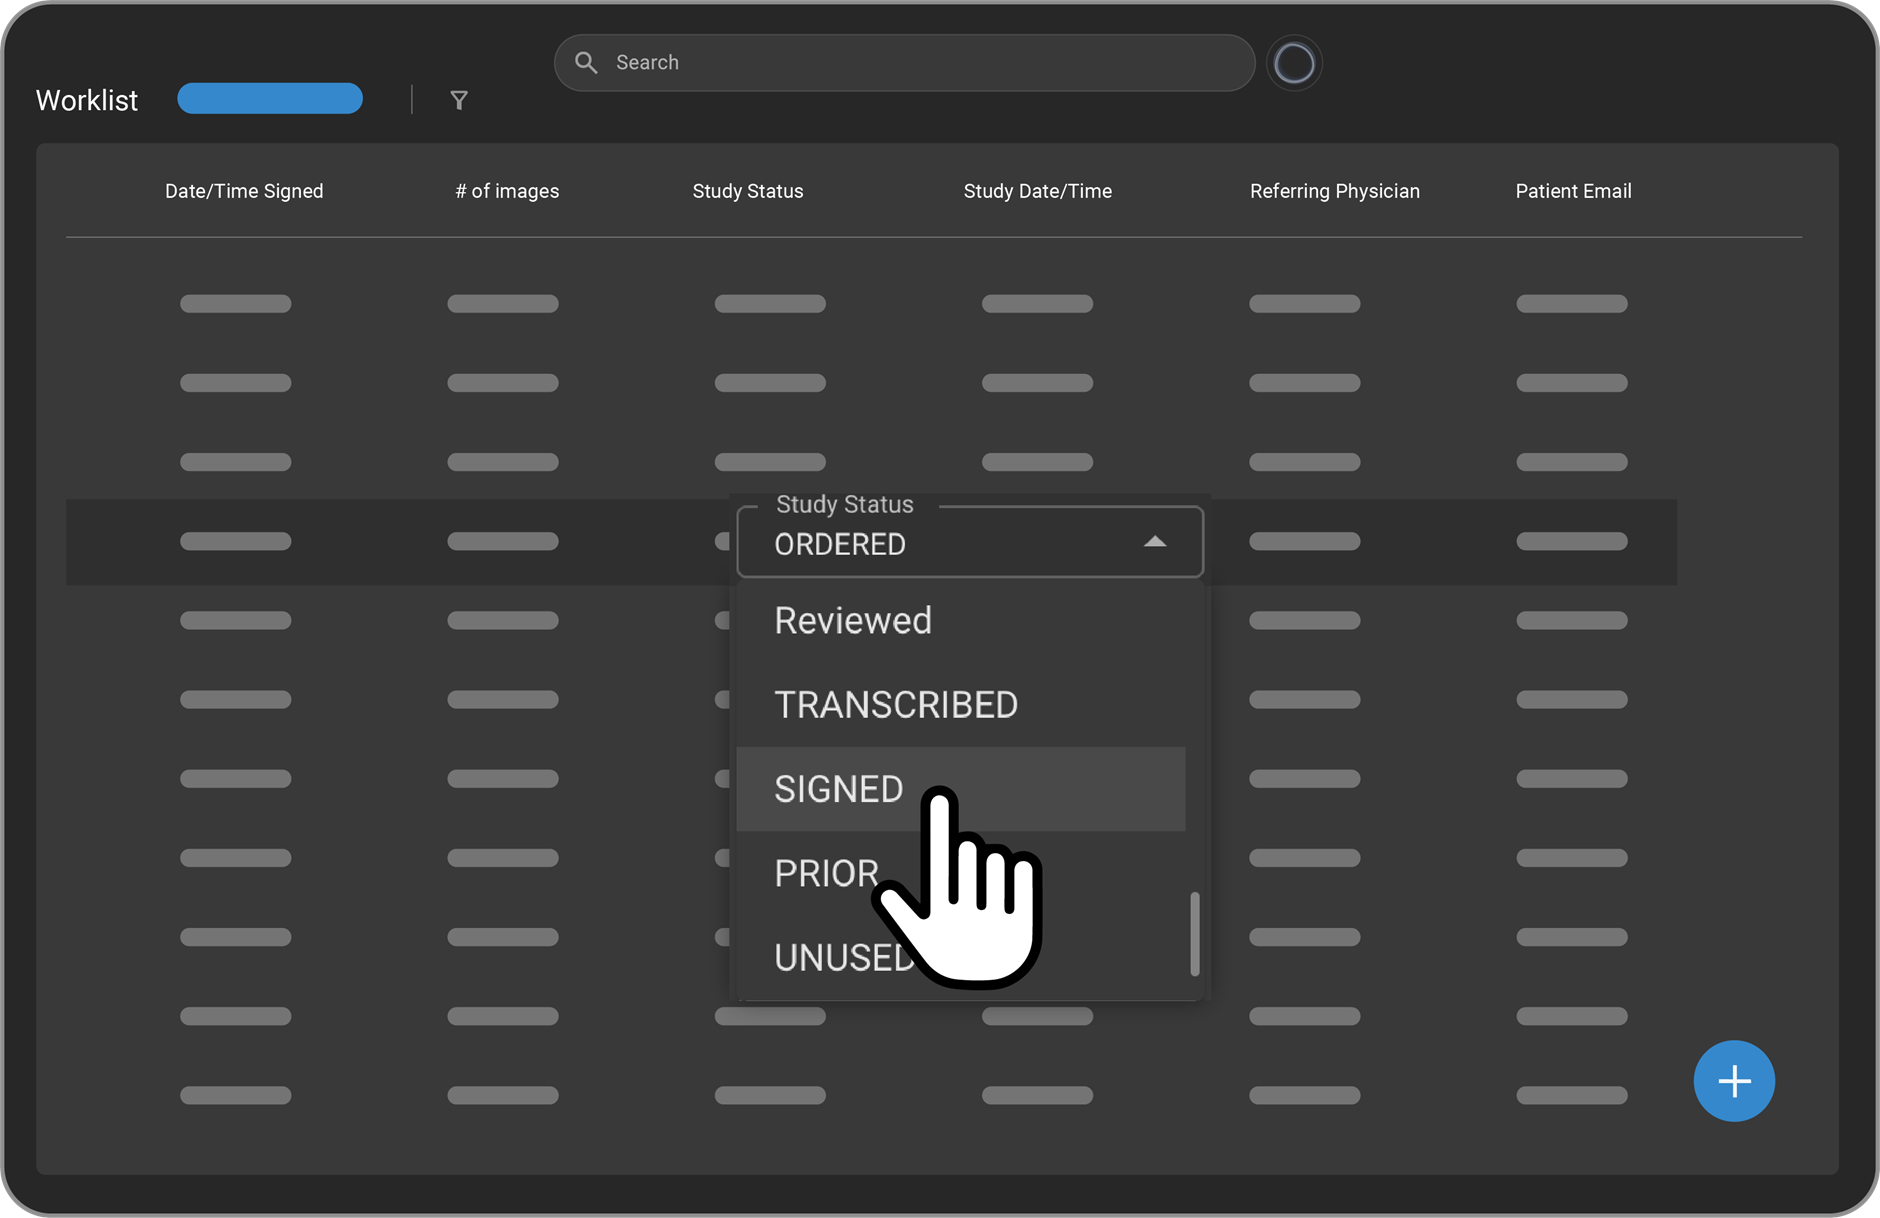Click the search magnifier icon
Image resolution: width=1880 pixels, height=1218 pixels.
(586, 63)
